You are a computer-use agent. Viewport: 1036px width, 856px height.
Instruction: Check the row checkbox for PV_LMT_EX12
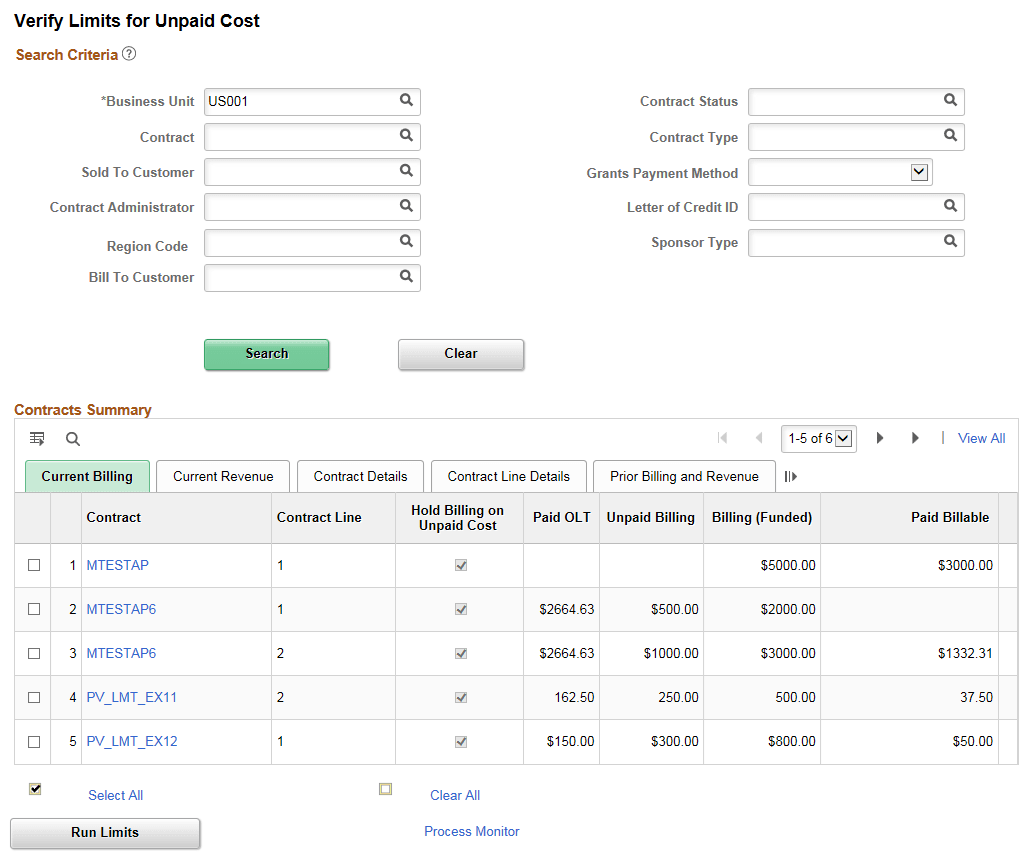(33, 741)
